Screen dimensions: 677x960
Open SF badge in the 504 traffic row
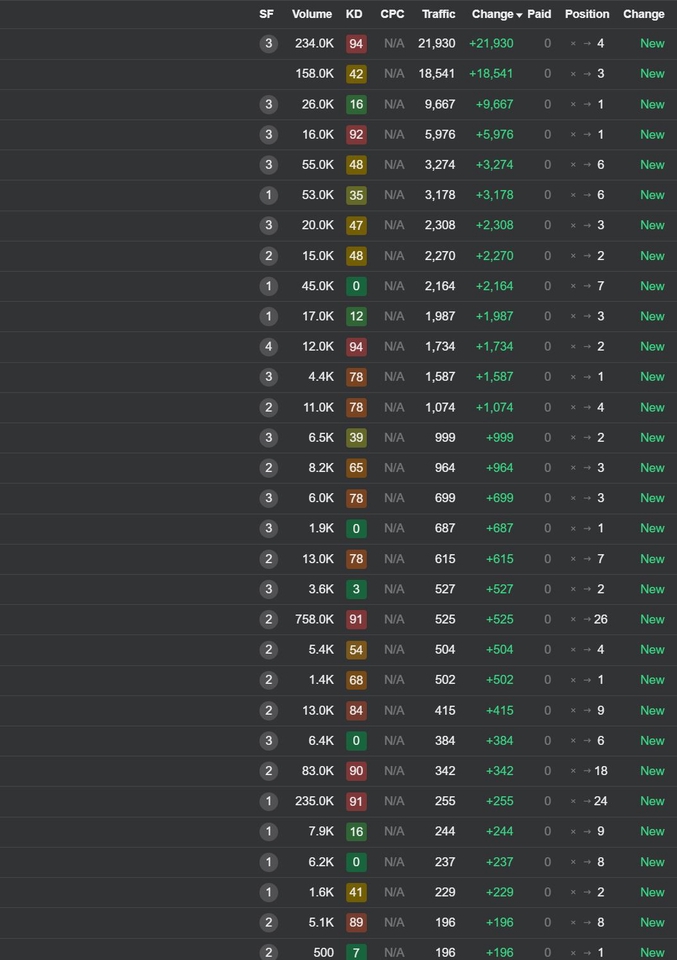point(268,650)
